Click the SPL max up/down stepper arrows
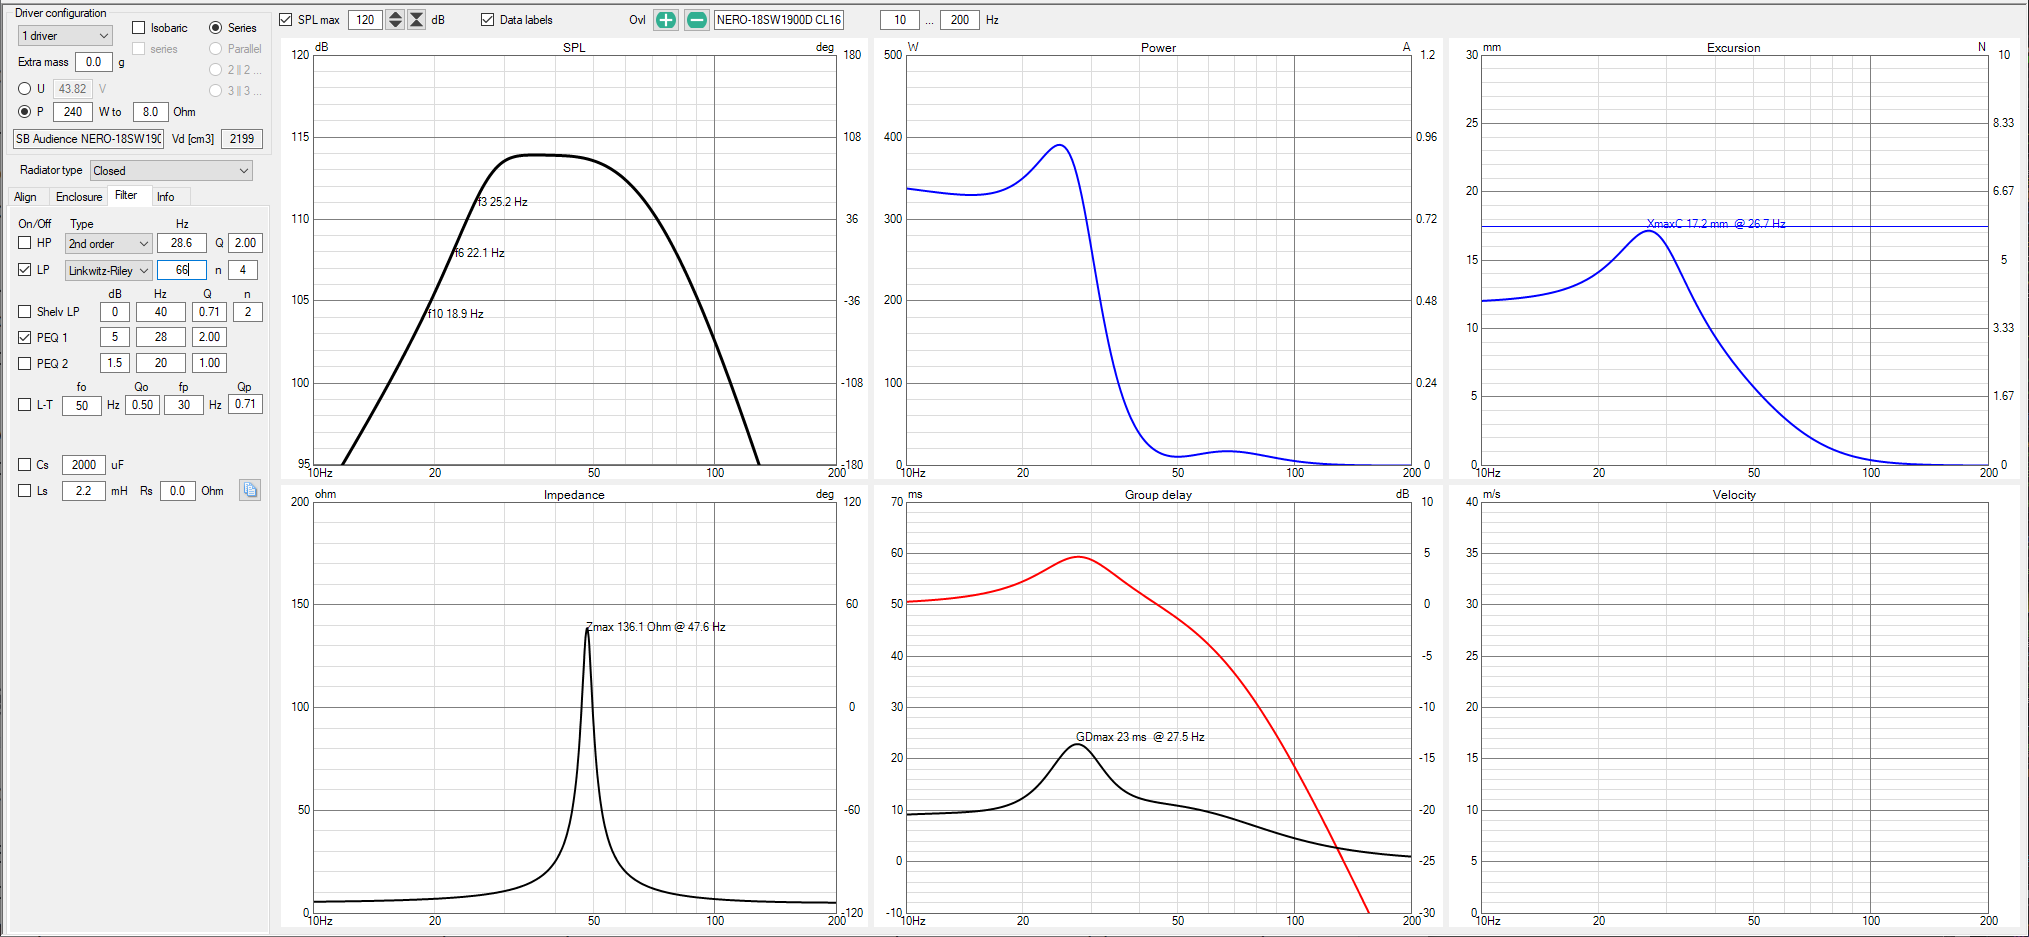The image size is (2029, 937). point(395,20)
